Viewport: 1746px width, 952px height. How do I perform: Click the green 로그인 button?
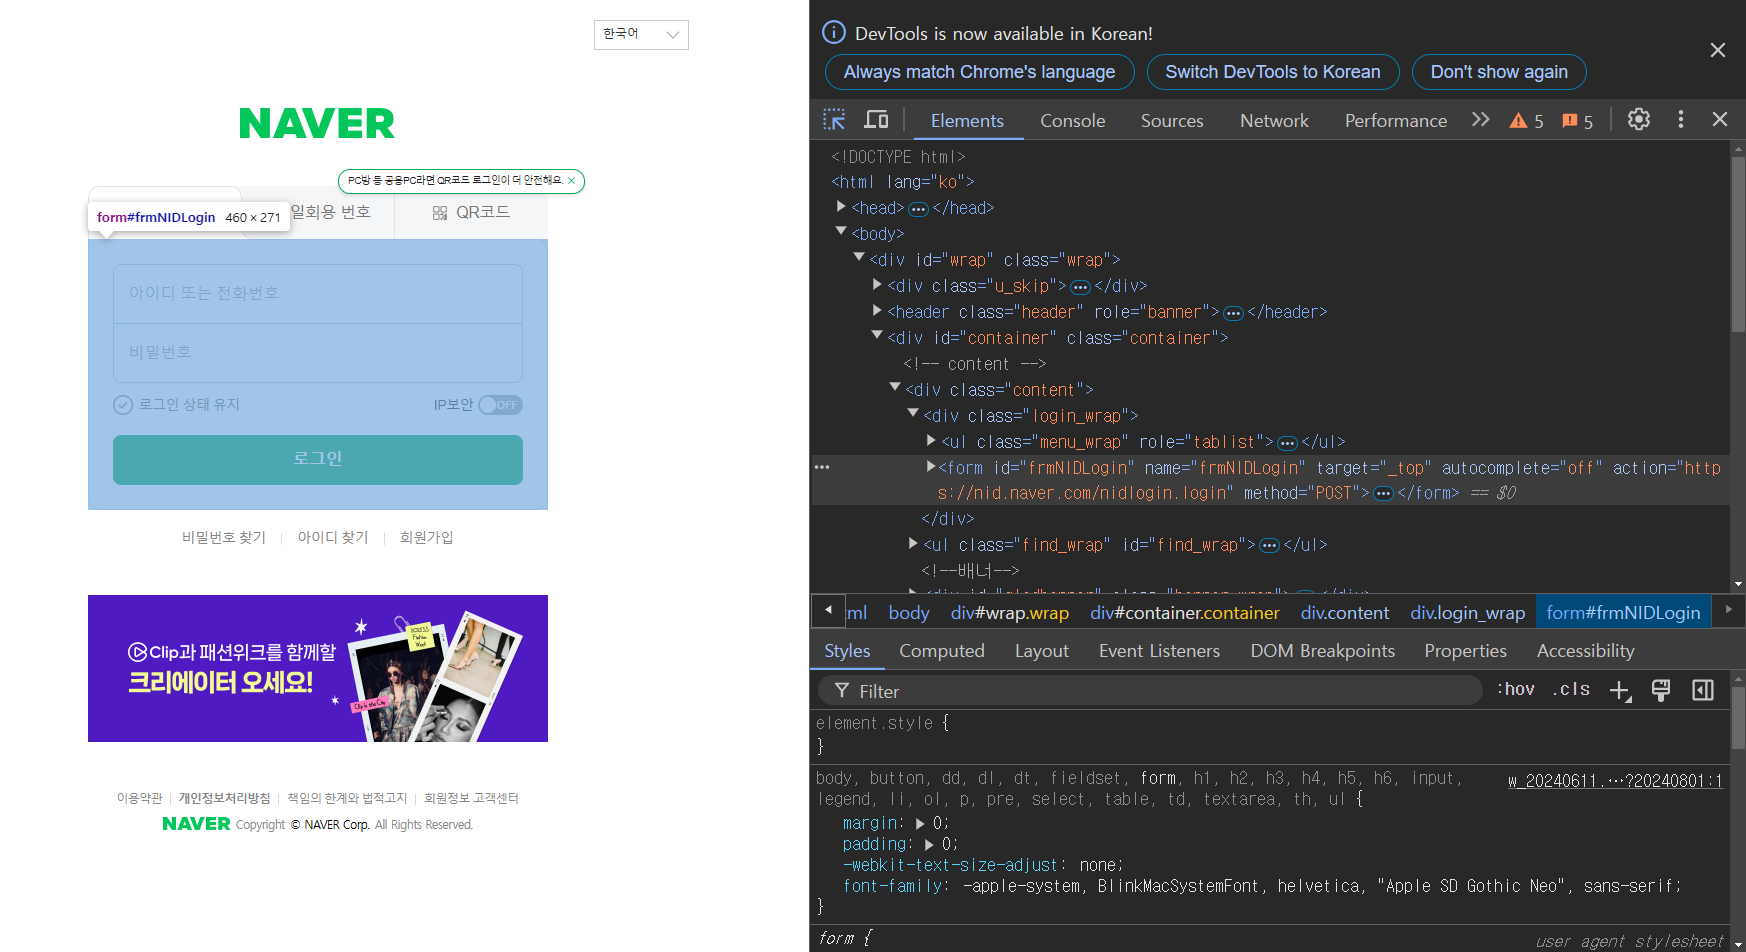(x=318, y=459)
